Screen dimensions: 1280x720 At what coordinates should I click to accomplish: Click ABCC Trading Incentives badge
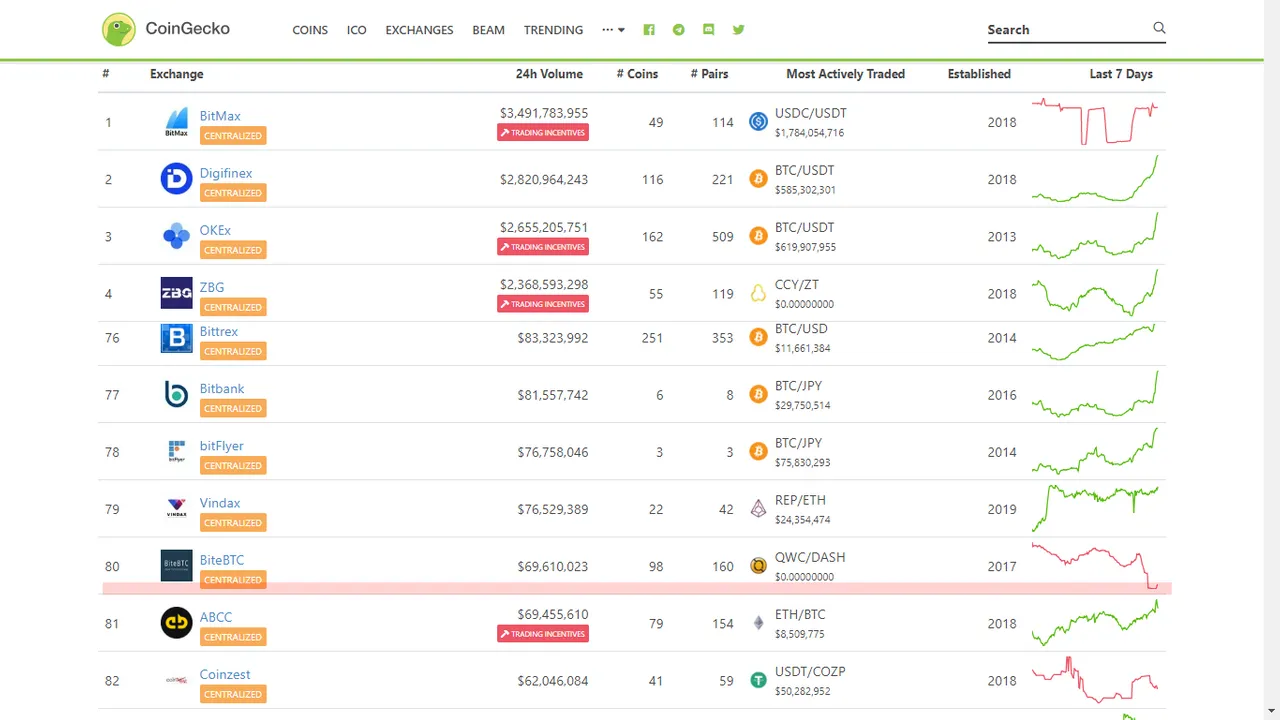pyautogui.click(x=543, y=634)
